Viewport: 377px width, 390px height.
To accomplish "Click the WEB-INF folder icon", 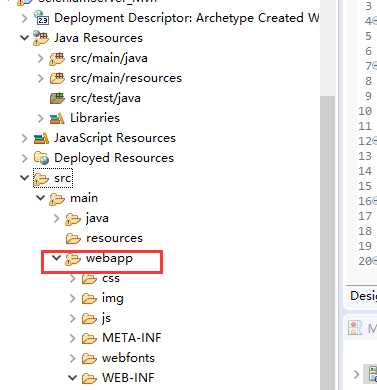I will point(89,378).
